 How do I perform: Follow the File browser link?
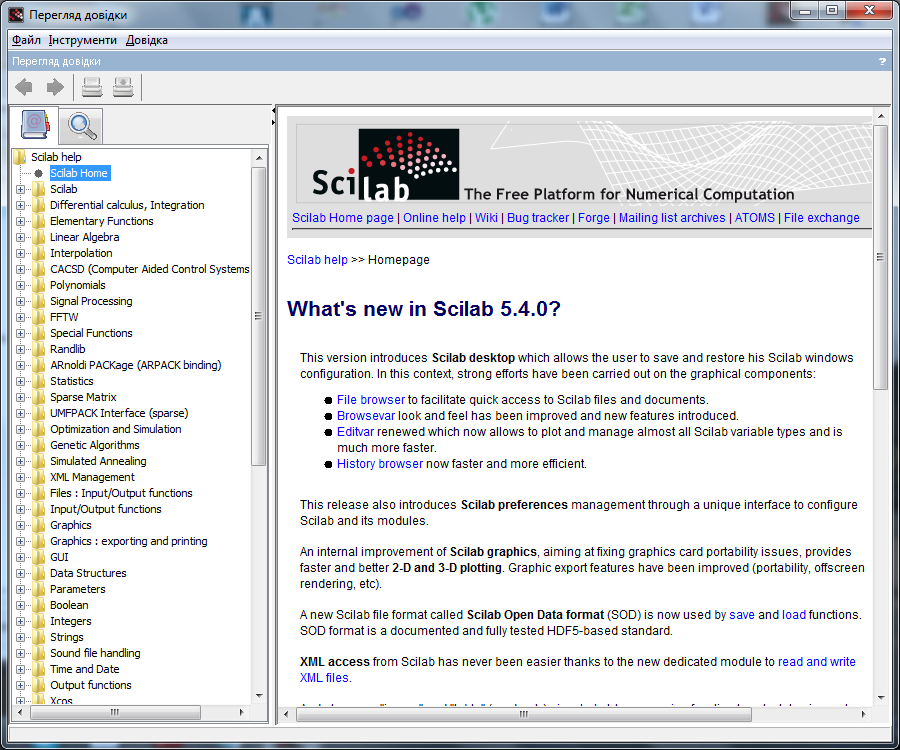click(x=371, y=400)
